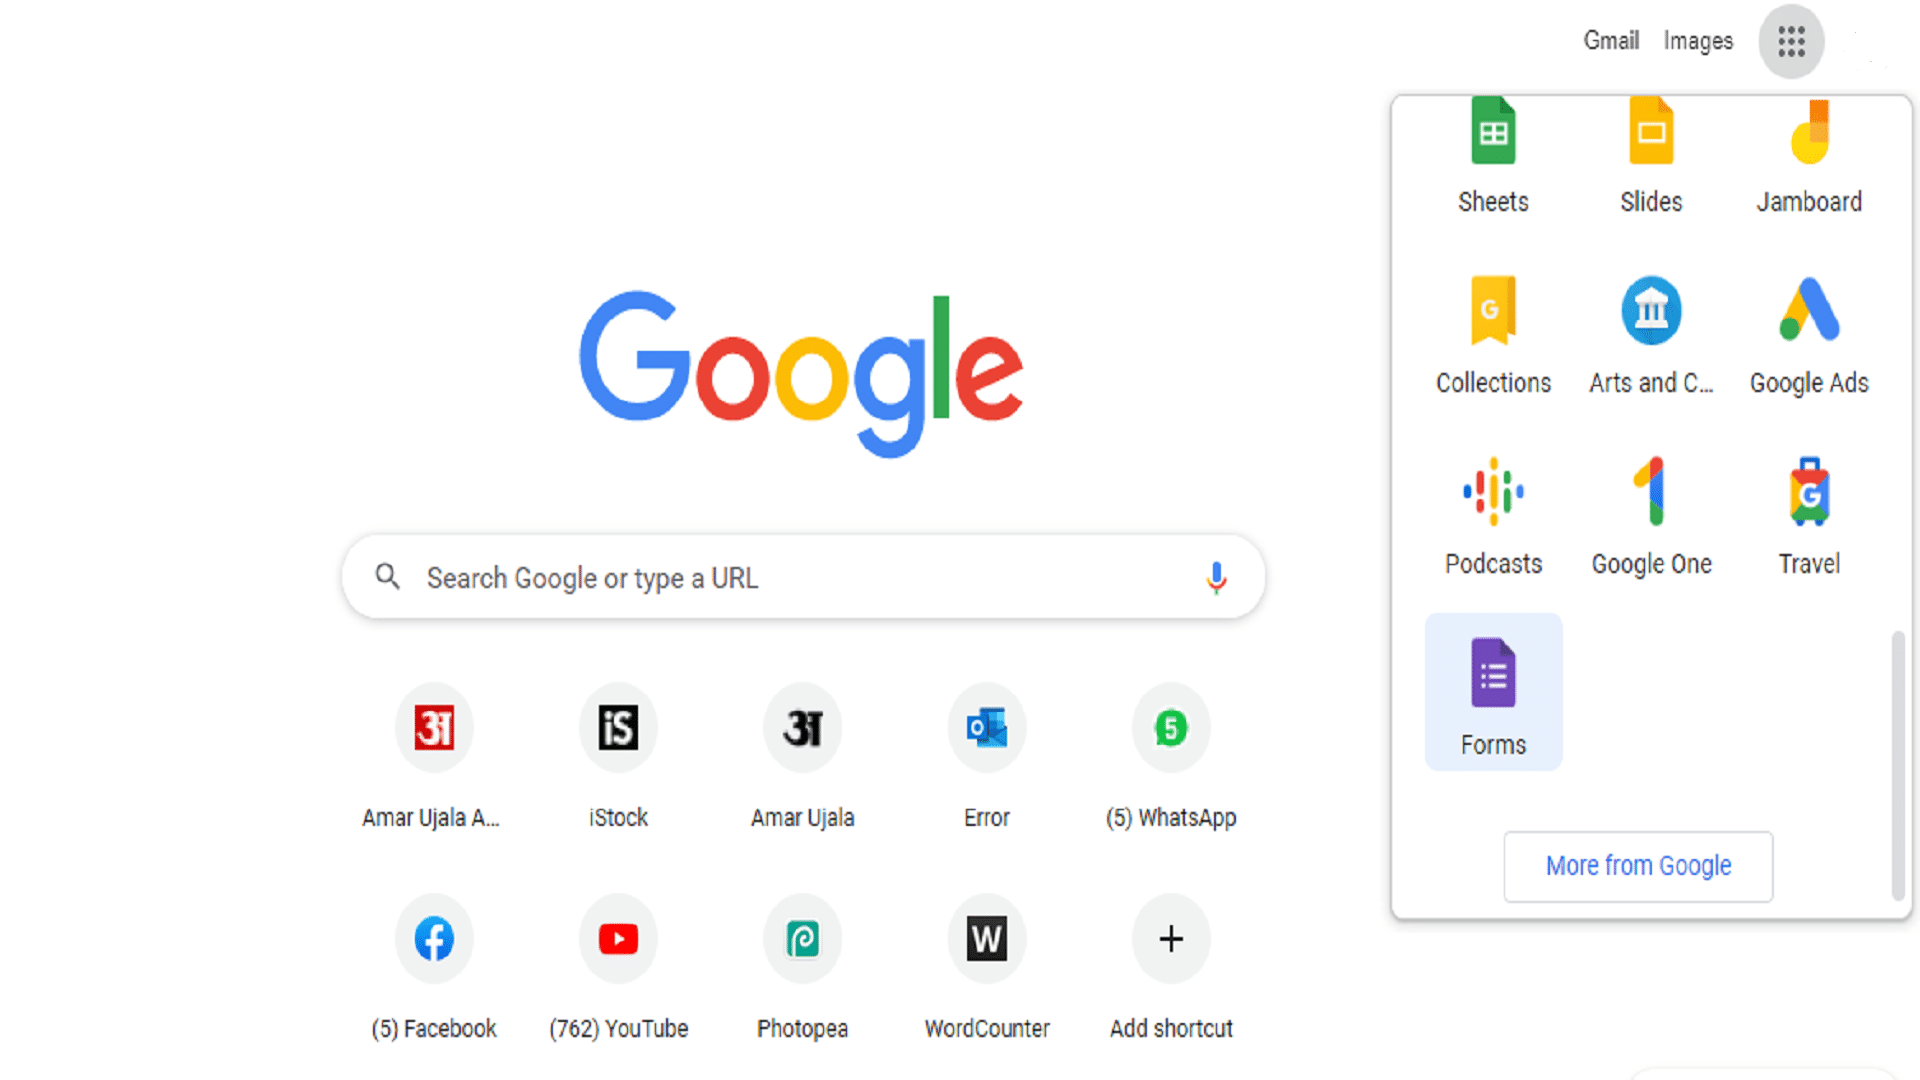Activate voice search with the microphone
This screenshot has width=1920, height=1080.
(1216, 577)
